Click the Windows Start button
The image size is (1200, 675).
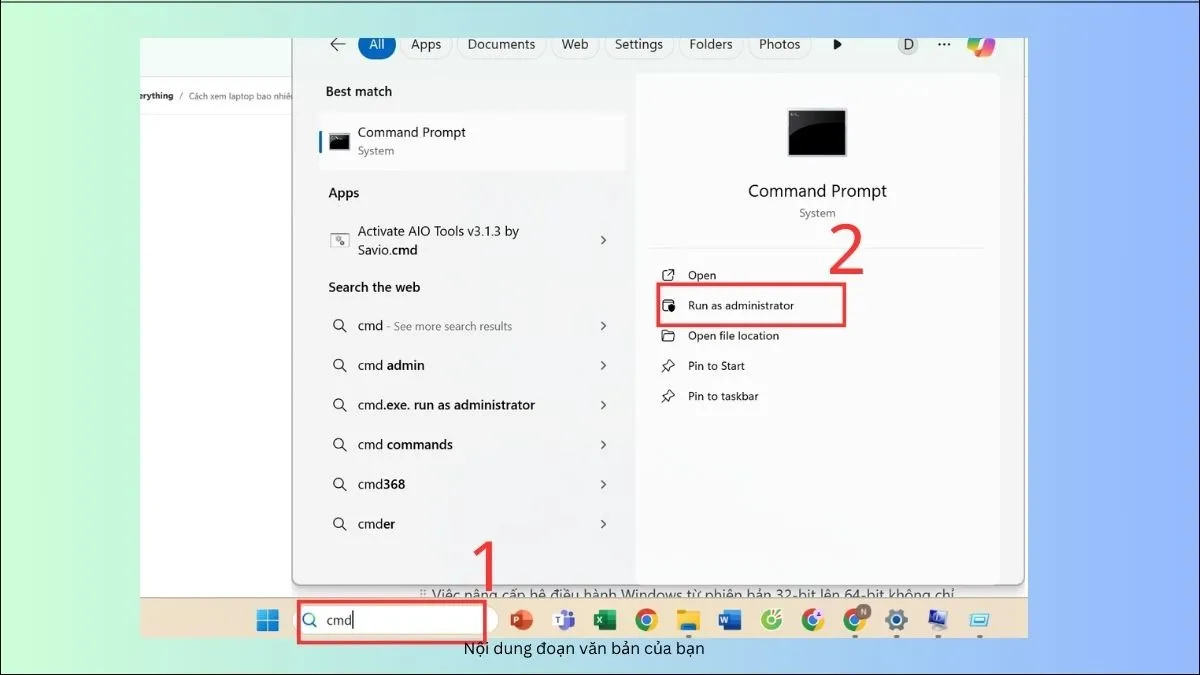268,620
